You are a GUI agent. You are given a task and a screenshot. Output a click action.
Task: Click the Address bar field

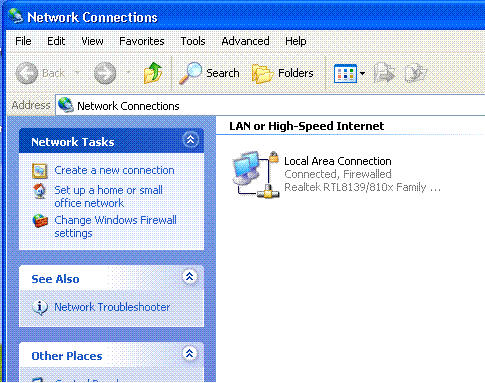point(270,106)
